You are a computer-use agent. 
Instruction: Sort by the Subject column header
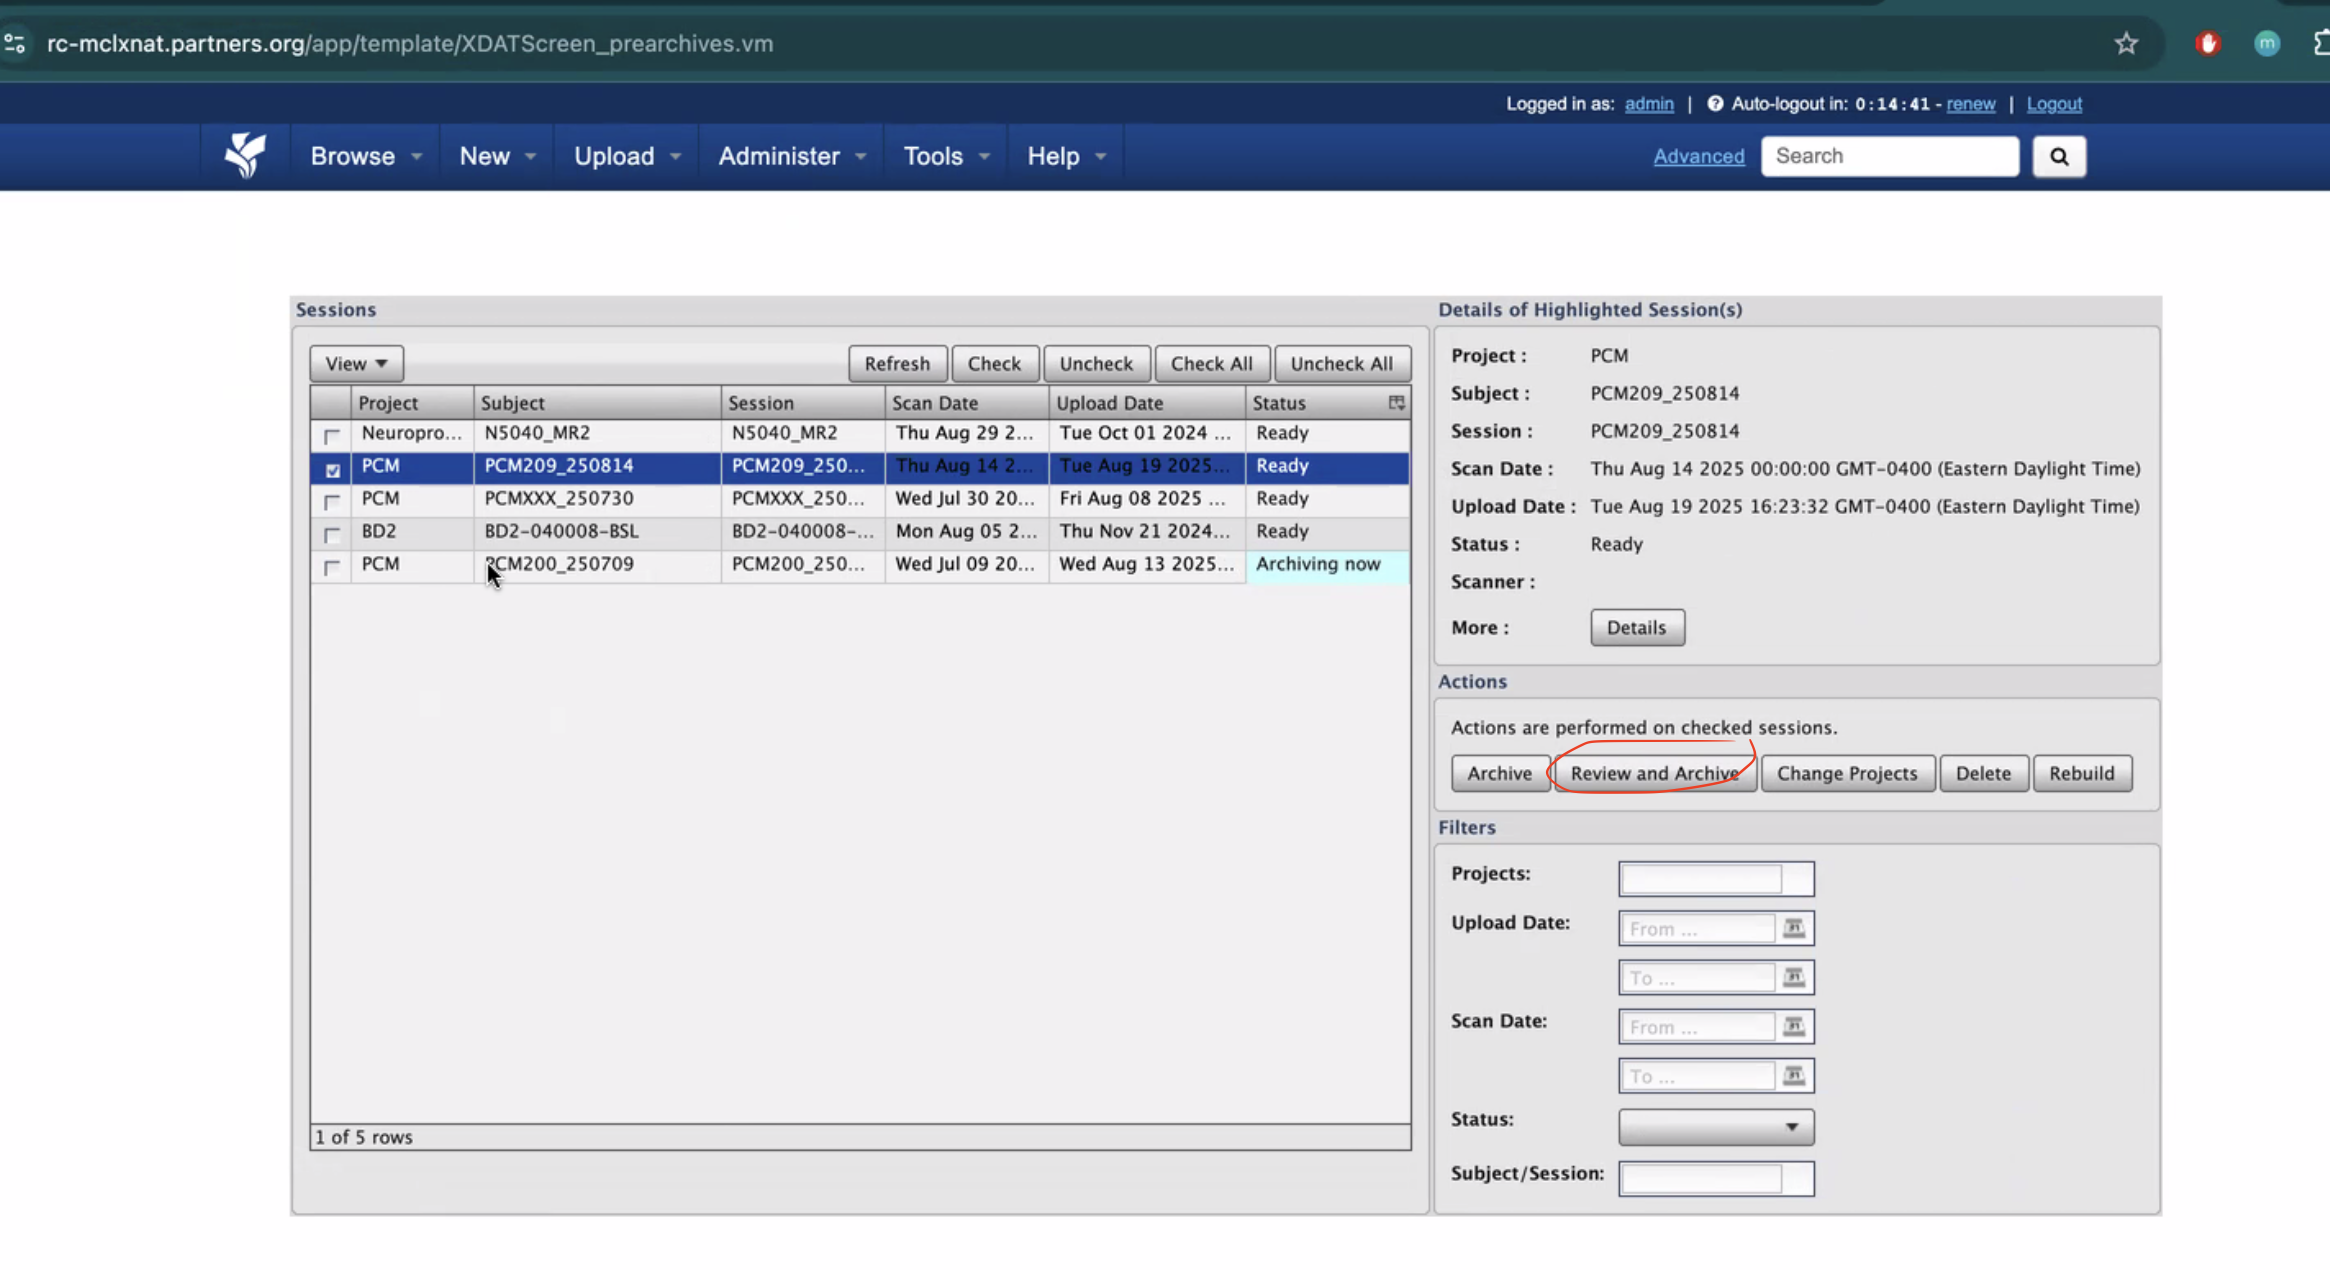(x=597, y=402)
